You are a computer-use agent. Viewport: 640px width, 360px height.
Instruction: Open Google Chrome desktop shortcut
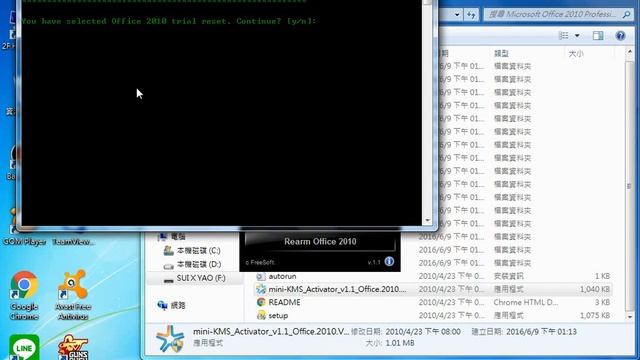(24, 295)
